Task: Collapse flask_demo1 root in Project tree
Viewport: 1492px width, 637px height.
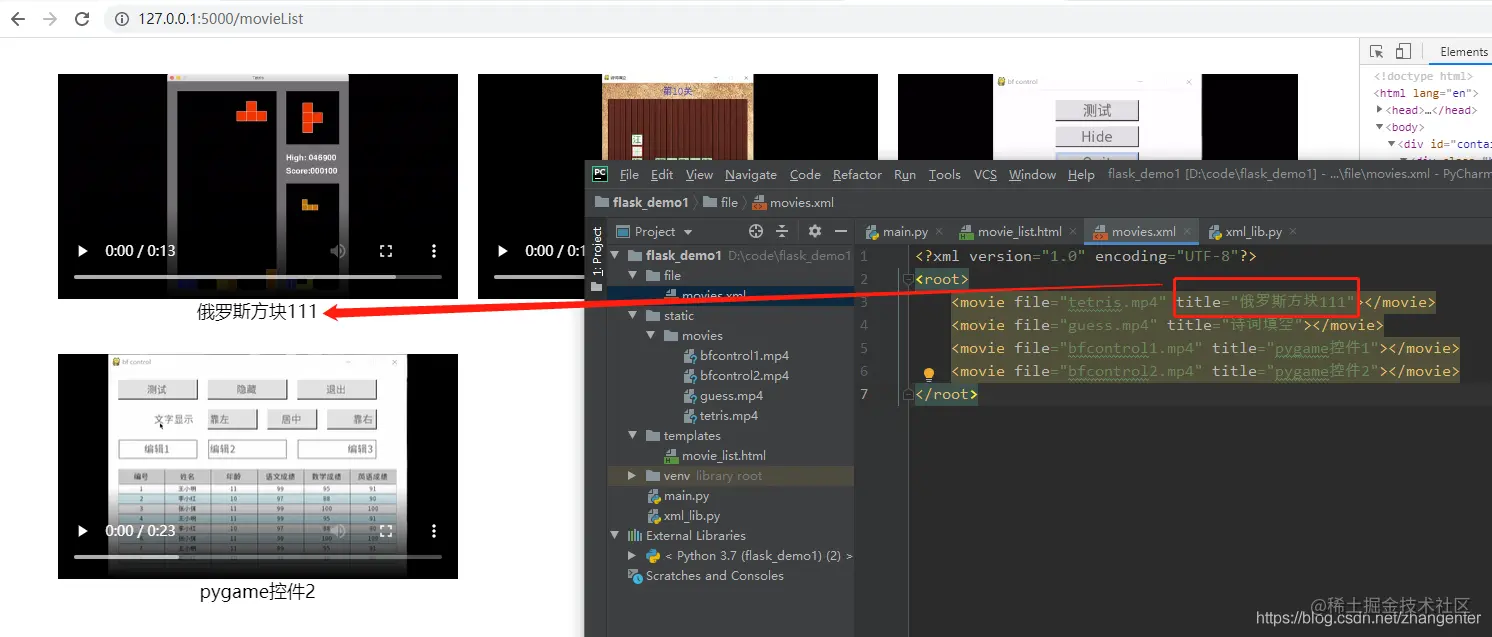Action: (615, 255)
